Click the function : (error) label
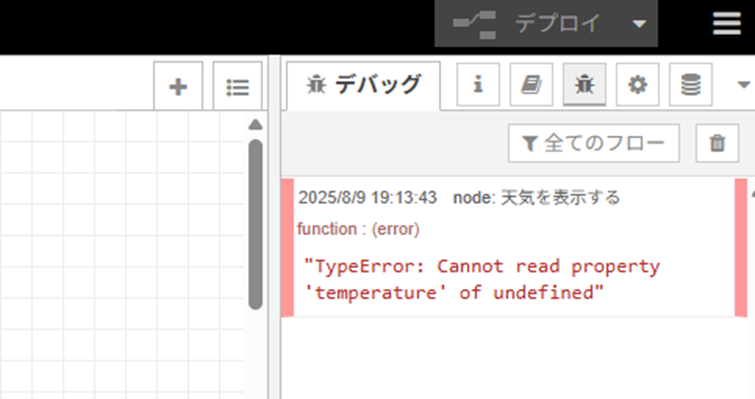This screenshot has height=399, width=755. 358,229
